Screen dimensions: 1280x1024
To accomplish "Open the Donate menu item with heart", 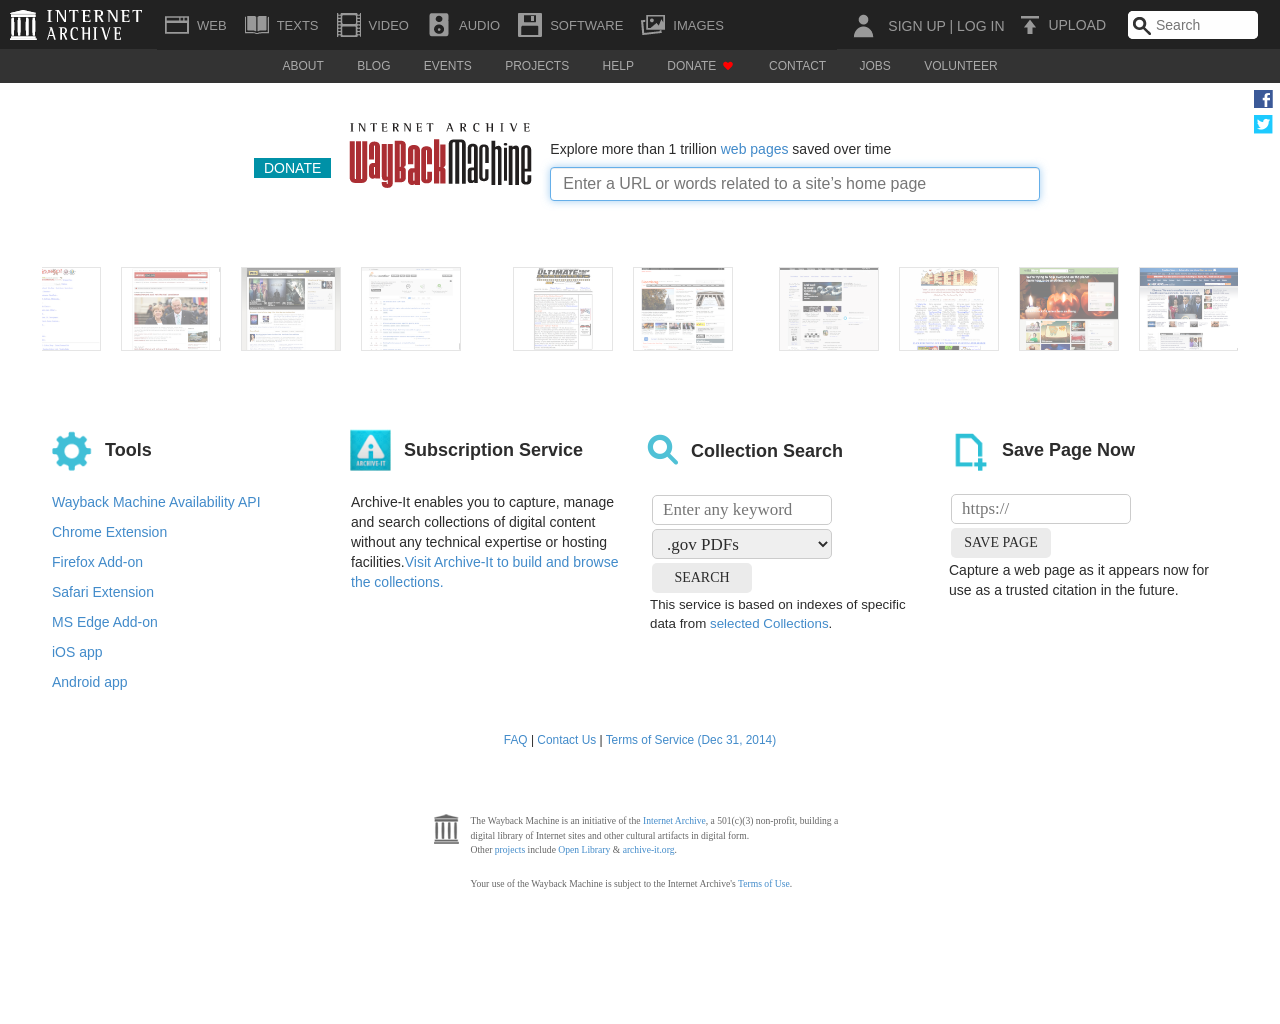I will (700, 66).
